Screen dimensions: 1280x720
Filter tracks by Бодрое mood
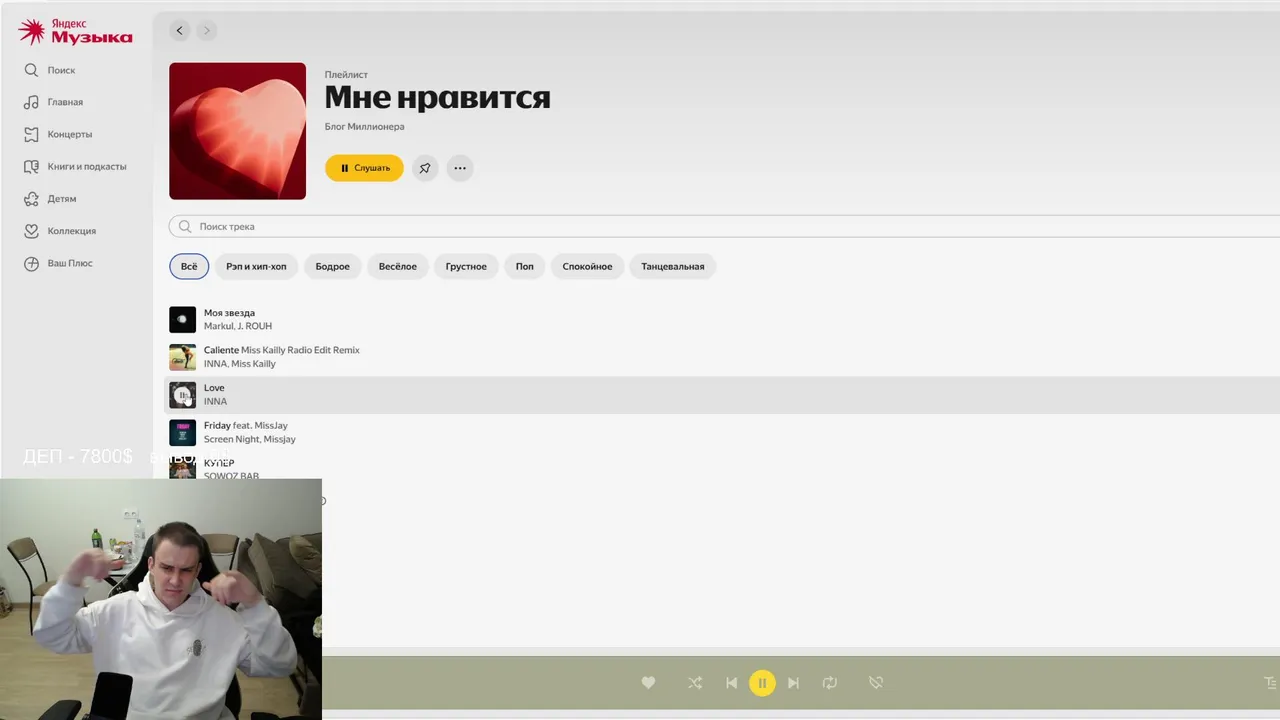pyautogui.click(x=333, y=266)
